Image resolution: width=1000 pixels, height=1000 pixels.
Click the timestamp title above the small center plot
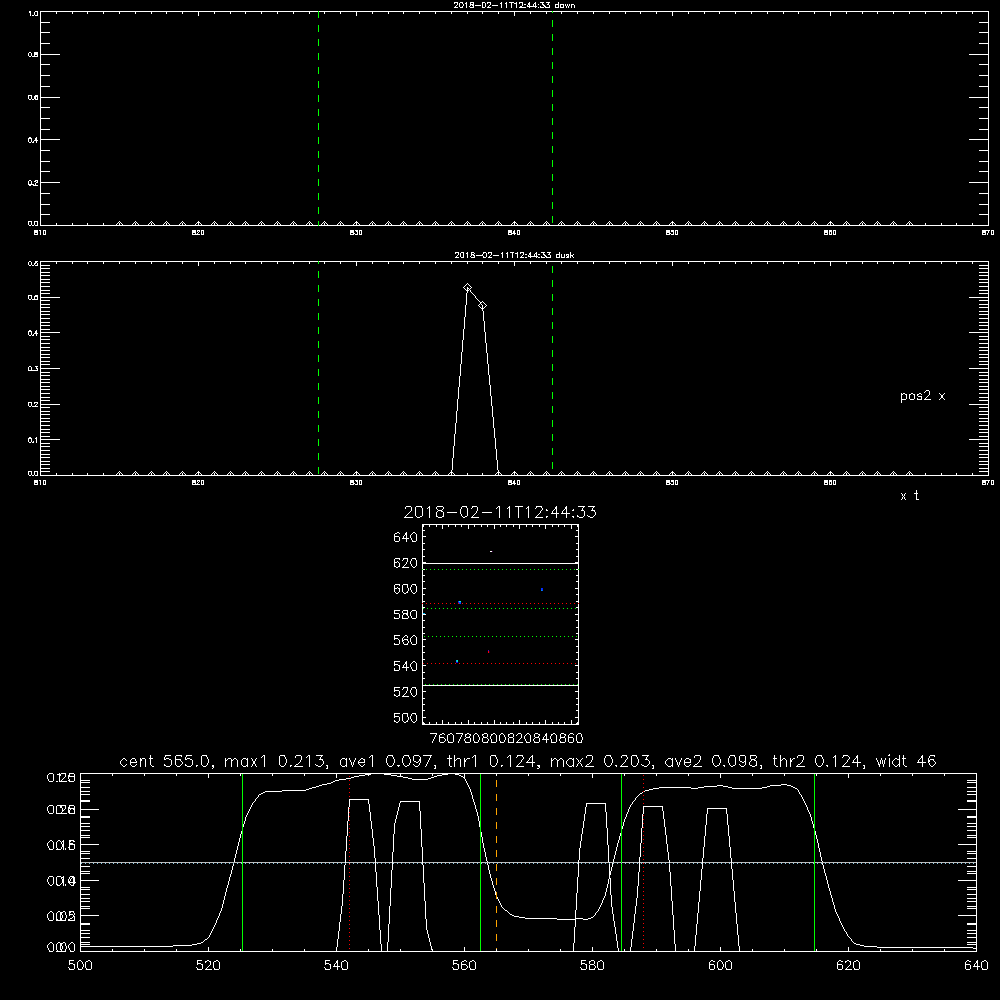tap(500, 512)
